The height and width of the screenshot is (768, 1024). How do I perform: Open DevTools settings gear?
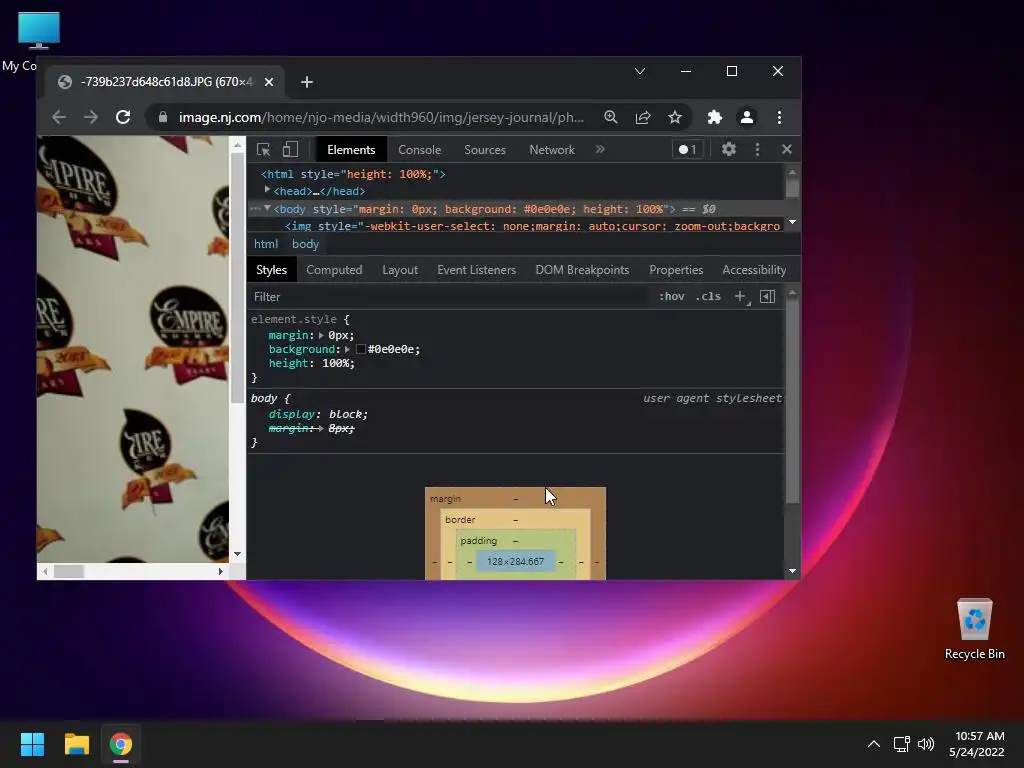click(729, 150)
